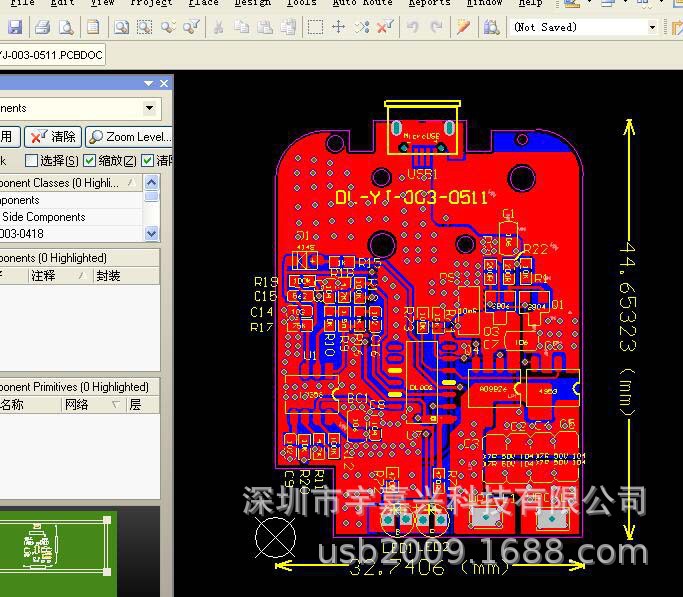Click the Deselect All icon
683x597 pixels.
362,27
